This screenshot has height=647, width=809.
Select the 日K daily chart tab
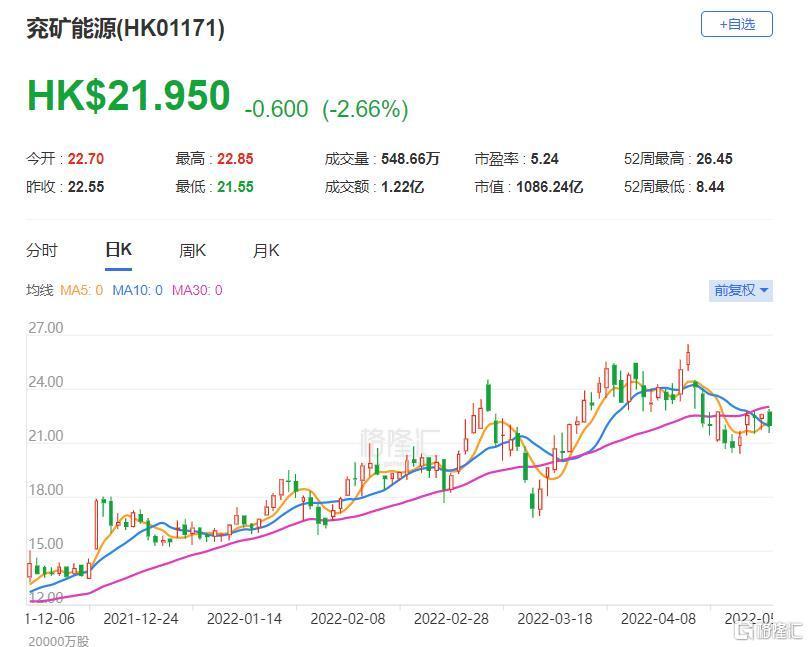point(119,251)
